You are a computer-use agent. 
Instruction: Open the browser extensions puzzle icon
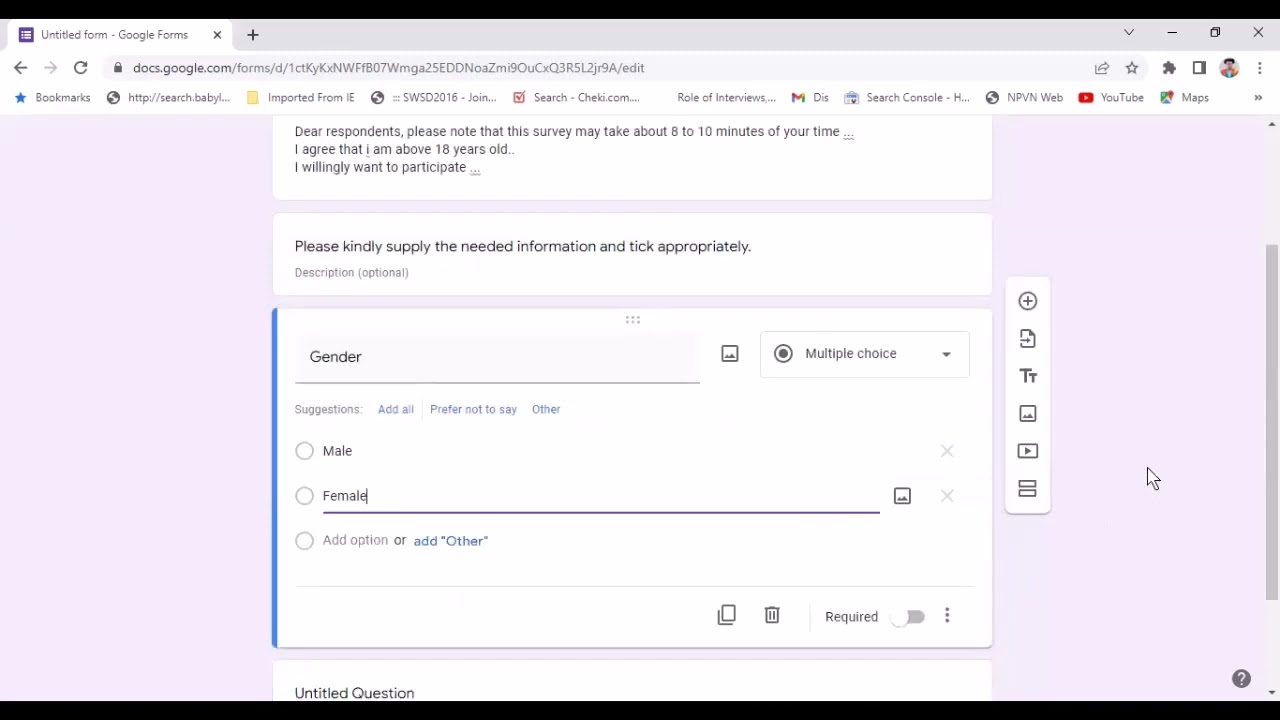pos(1169,68)
